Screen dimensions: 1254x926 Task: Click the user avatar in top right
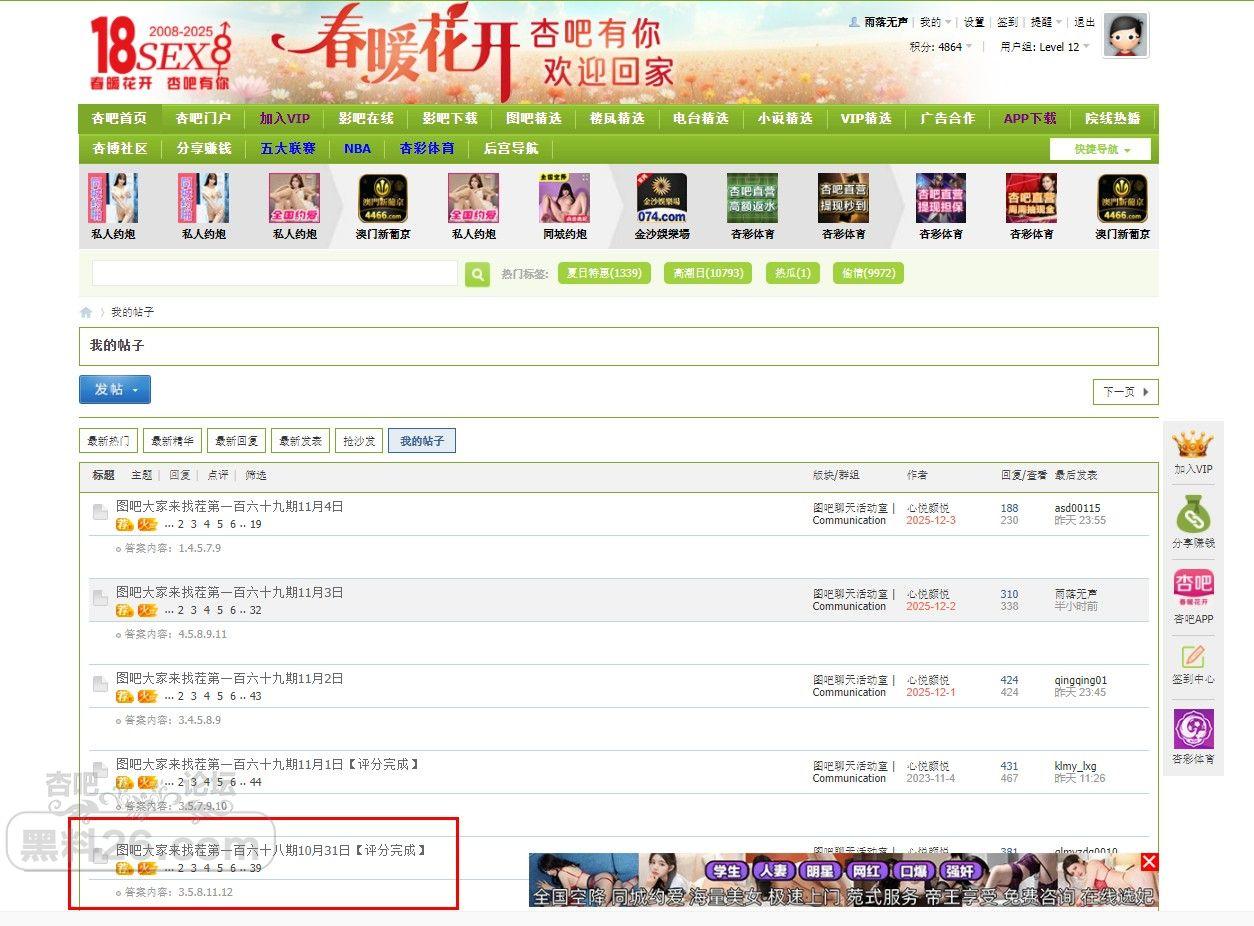tap(1125, 36)
